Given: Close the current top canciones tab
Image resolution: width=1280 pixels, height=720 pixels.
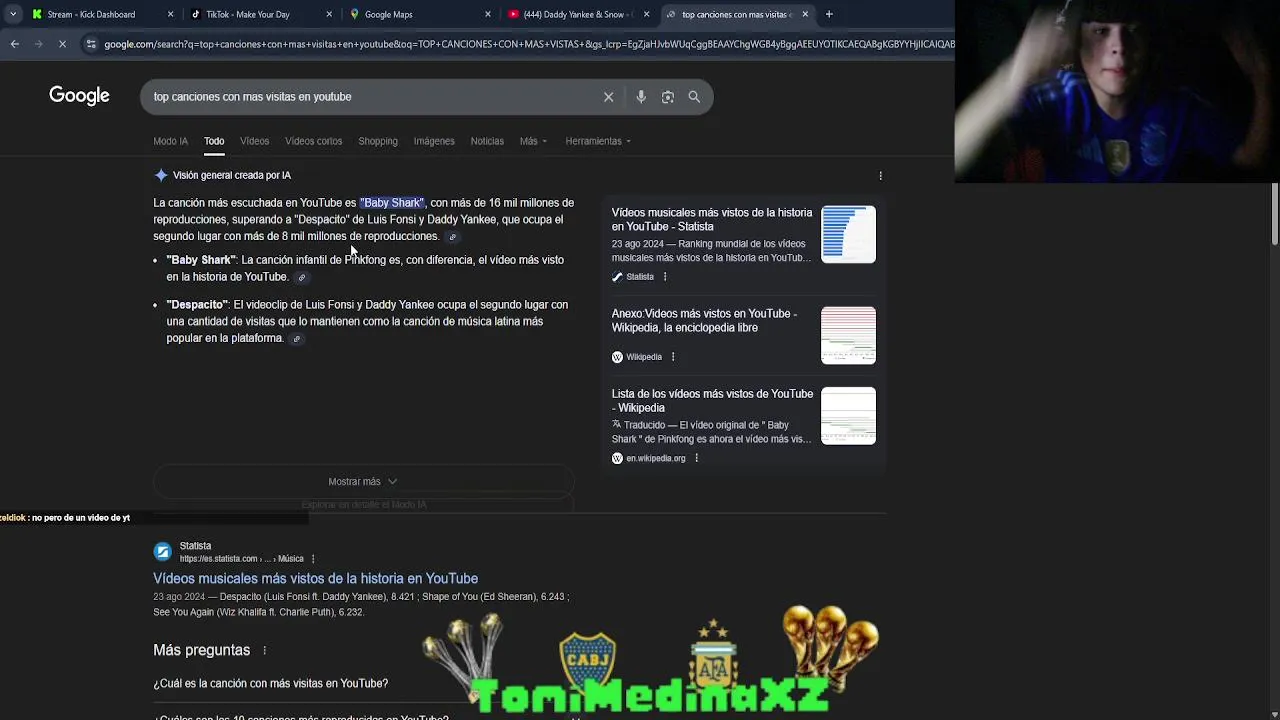Looking at the screenshot, I should tap(805, 14).
